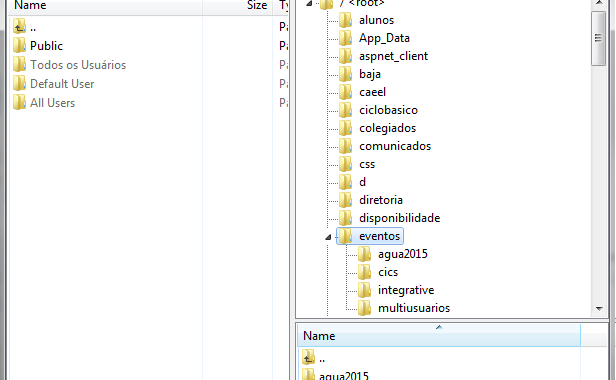Select the css tree item label
Image resolution: width=616 pixels, height=380 pixels.
pos(367,164)
